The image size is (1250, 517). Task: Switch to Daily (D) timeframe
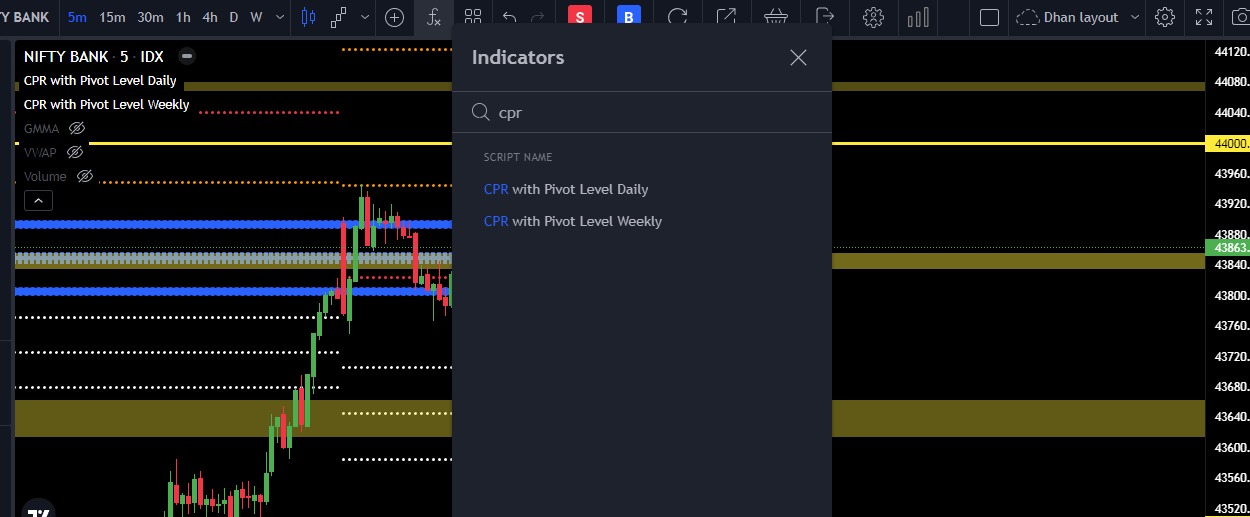[x=234, y=17]
